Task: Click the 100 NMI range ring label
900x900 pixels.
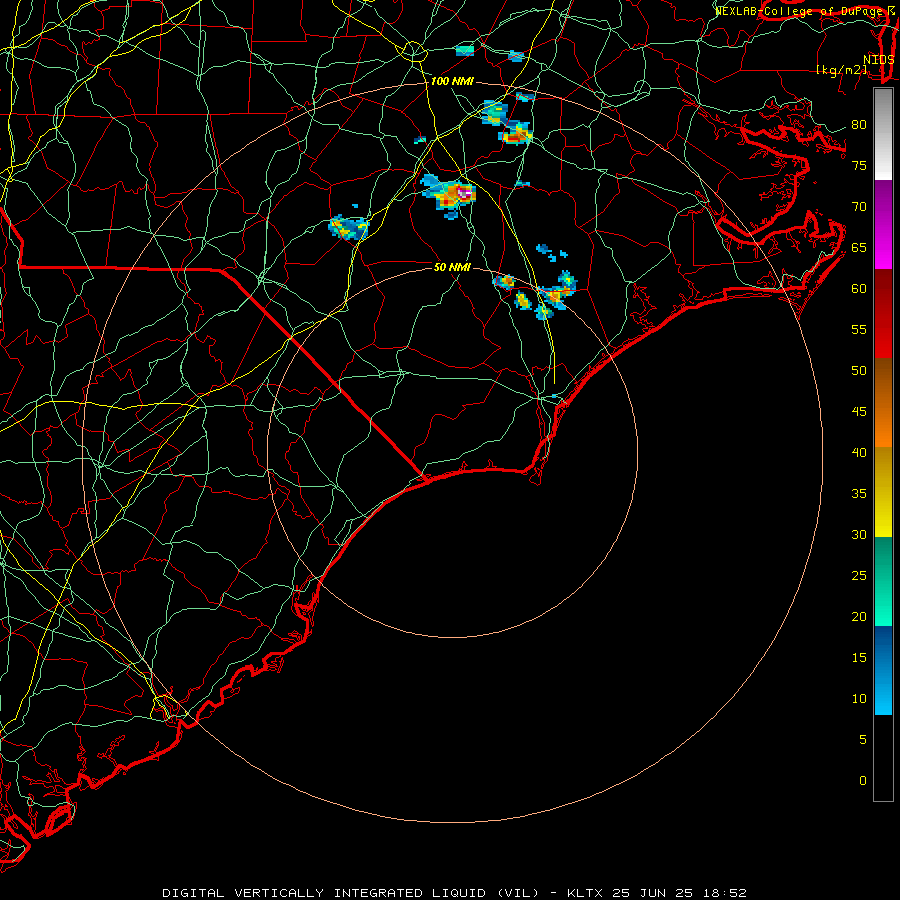Action: (x=452, y=82)
